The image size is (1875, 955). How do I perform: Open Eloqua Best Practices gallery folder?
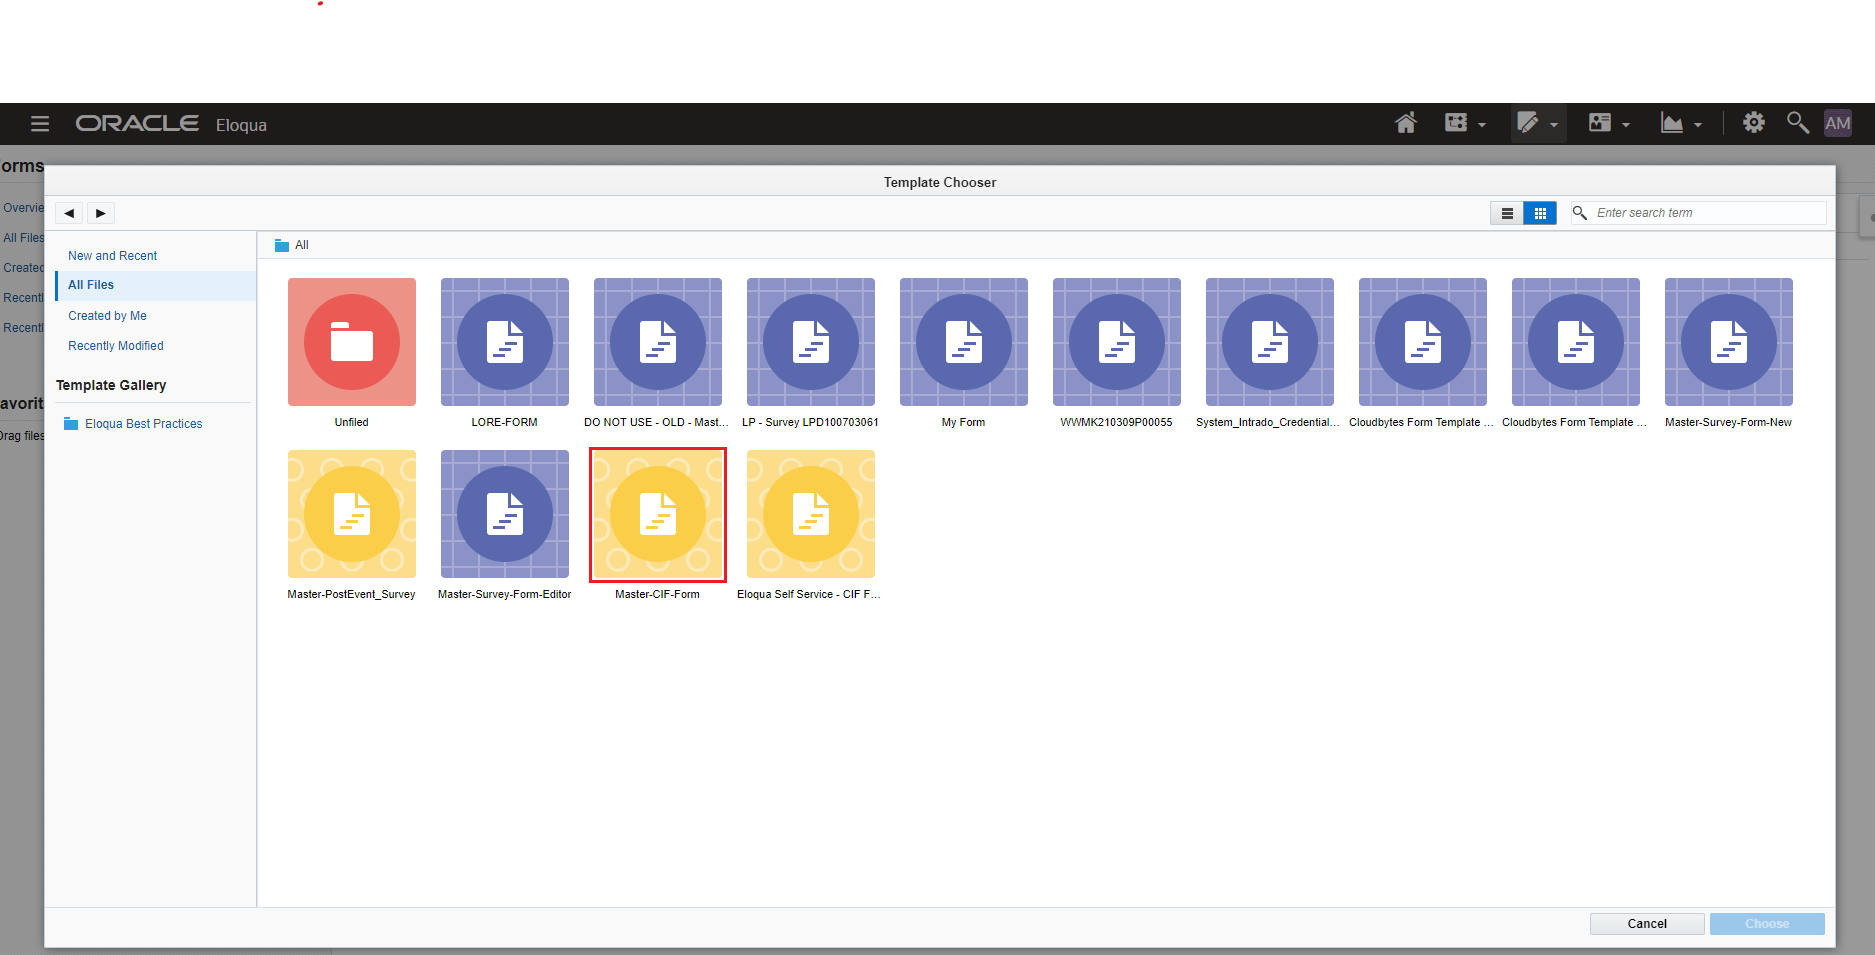(x=133, y=424)
